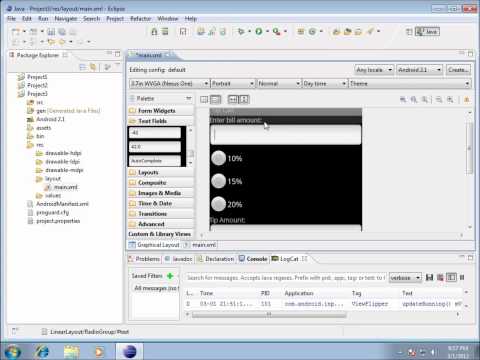Image resolution: width=480 pixels, height=360 pixels.
Task: Switch to the main.xml source tab at bottom
Action: tap(200, 245)
